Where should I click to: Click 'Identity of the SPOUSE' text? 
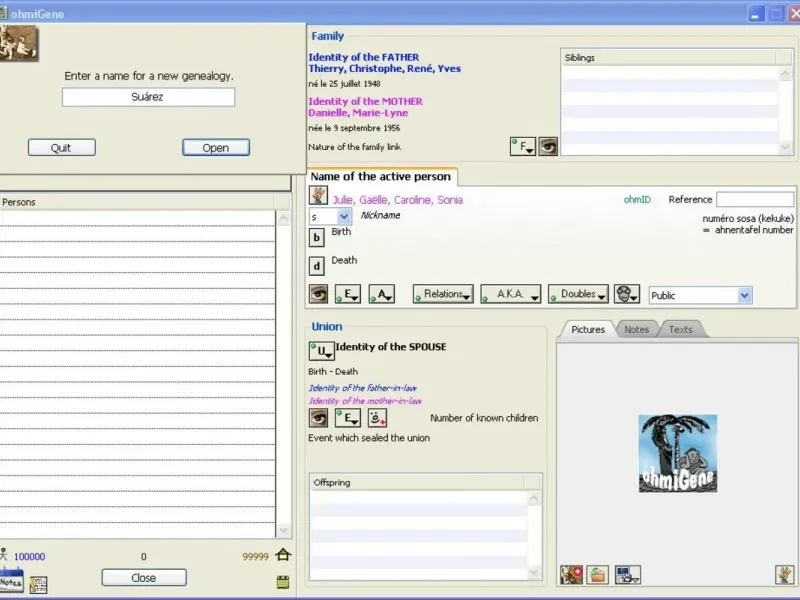[x=391, y=347]
